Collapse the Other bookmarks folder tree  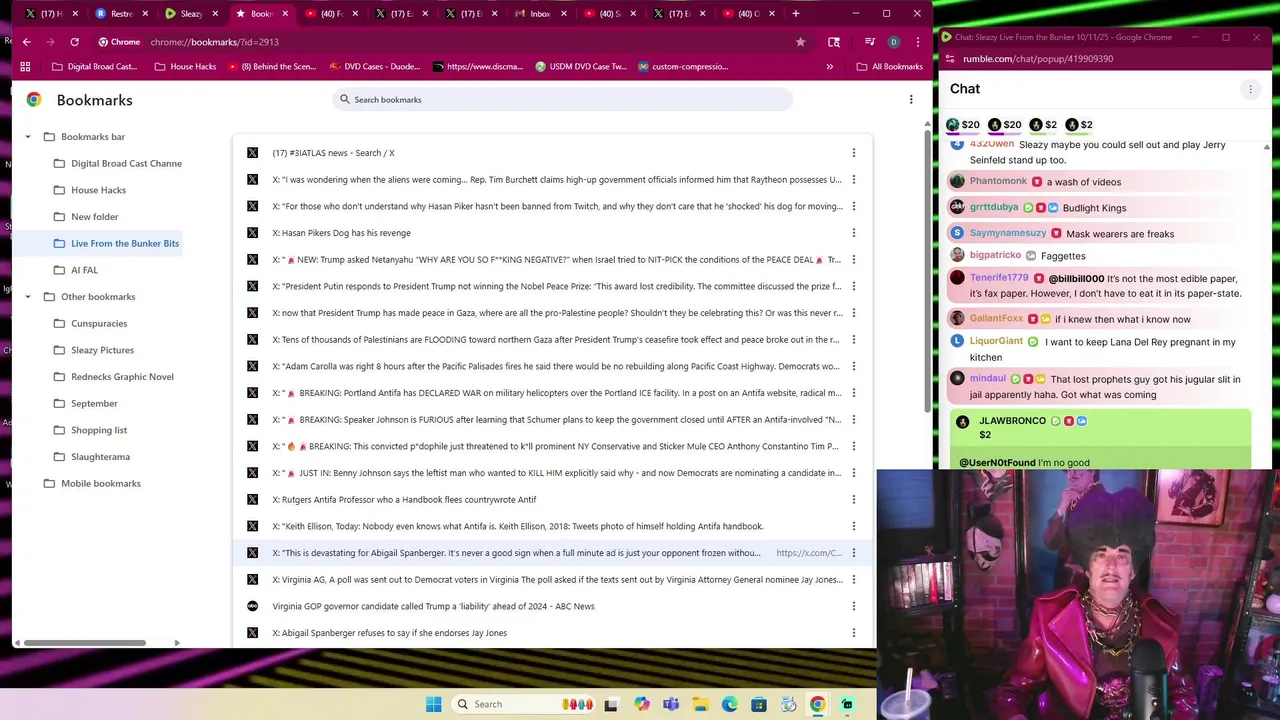(27, 297)
